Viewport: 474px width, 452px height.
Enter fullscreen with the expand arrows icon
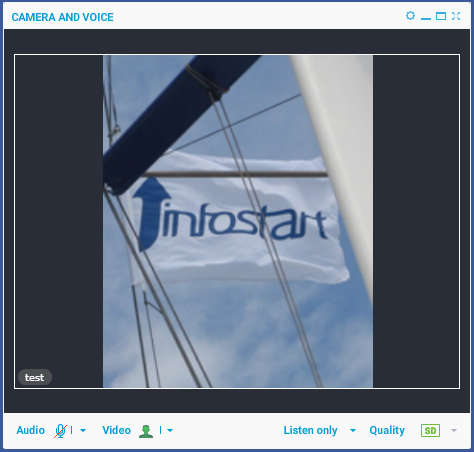click(456, 16)
